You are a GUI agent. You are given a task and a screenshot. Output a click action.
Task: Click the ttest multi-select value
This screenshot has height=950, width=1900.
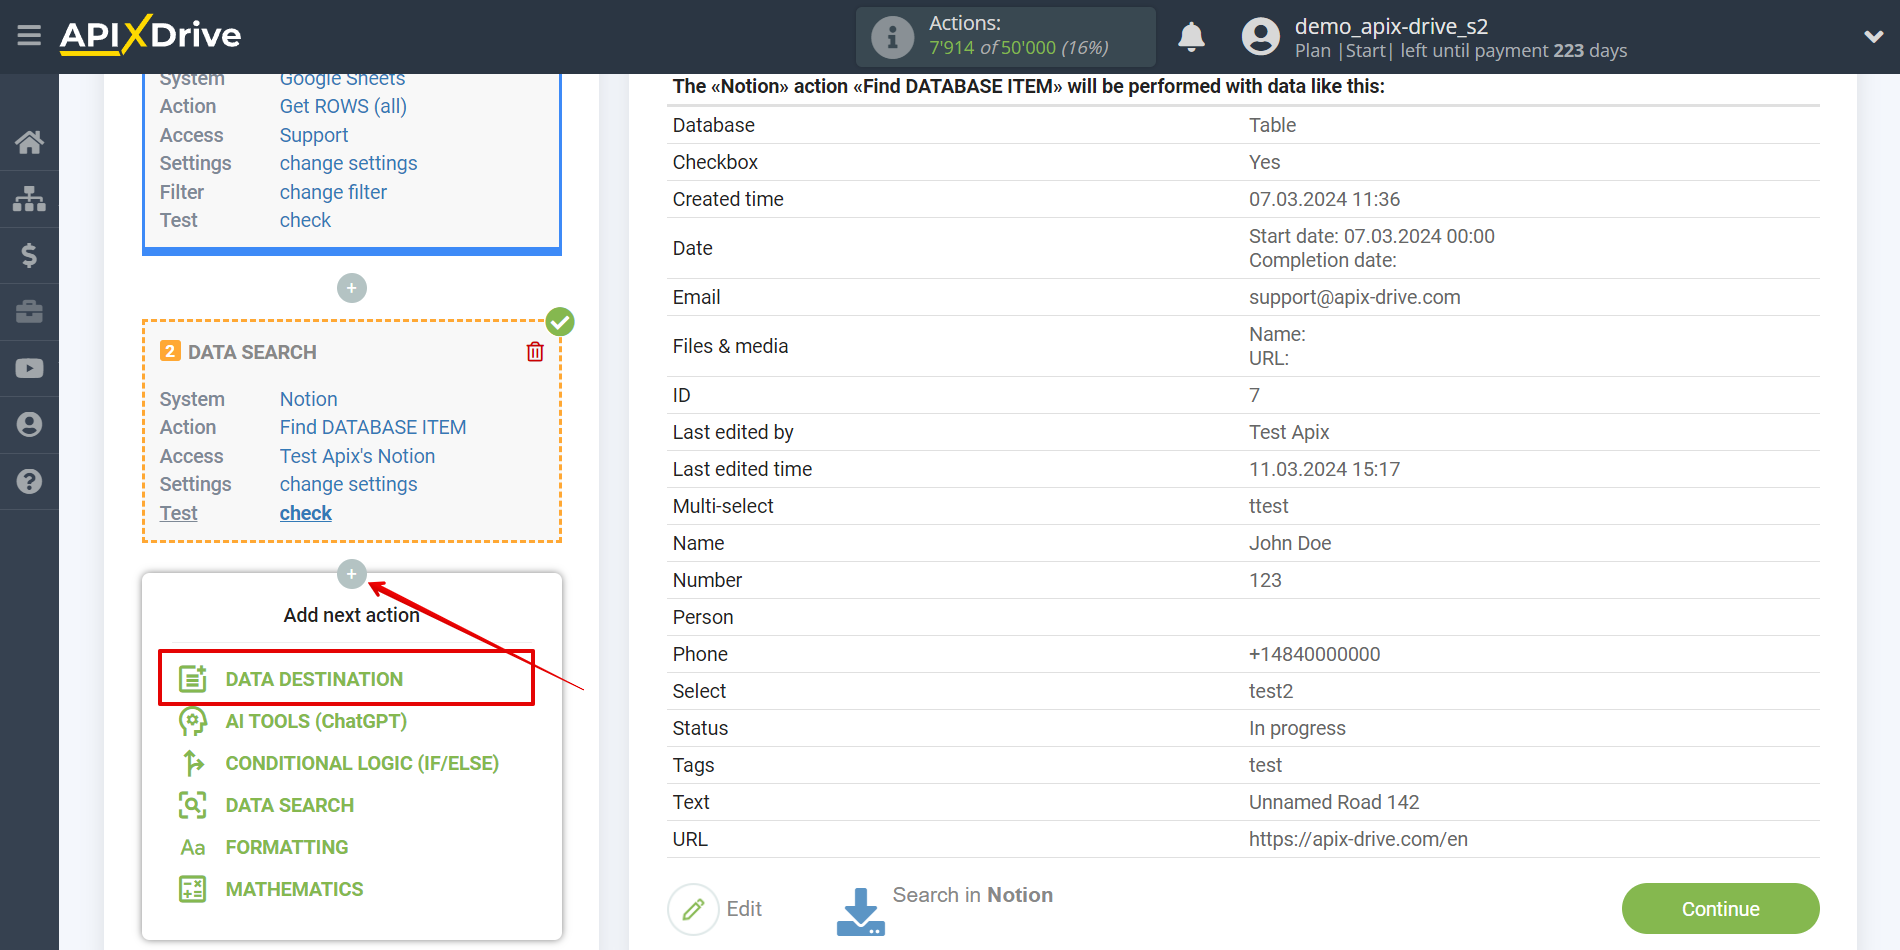(1268, 506)
